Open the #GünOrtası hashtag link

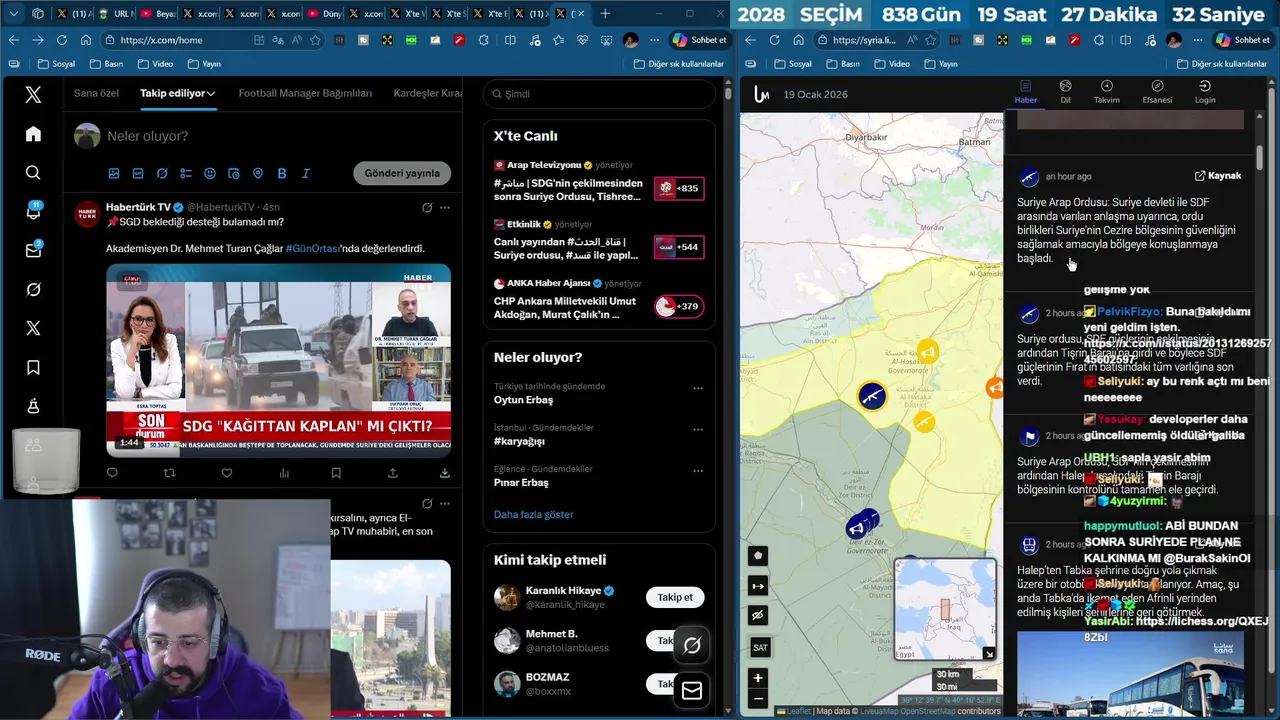tap(311, 248)
